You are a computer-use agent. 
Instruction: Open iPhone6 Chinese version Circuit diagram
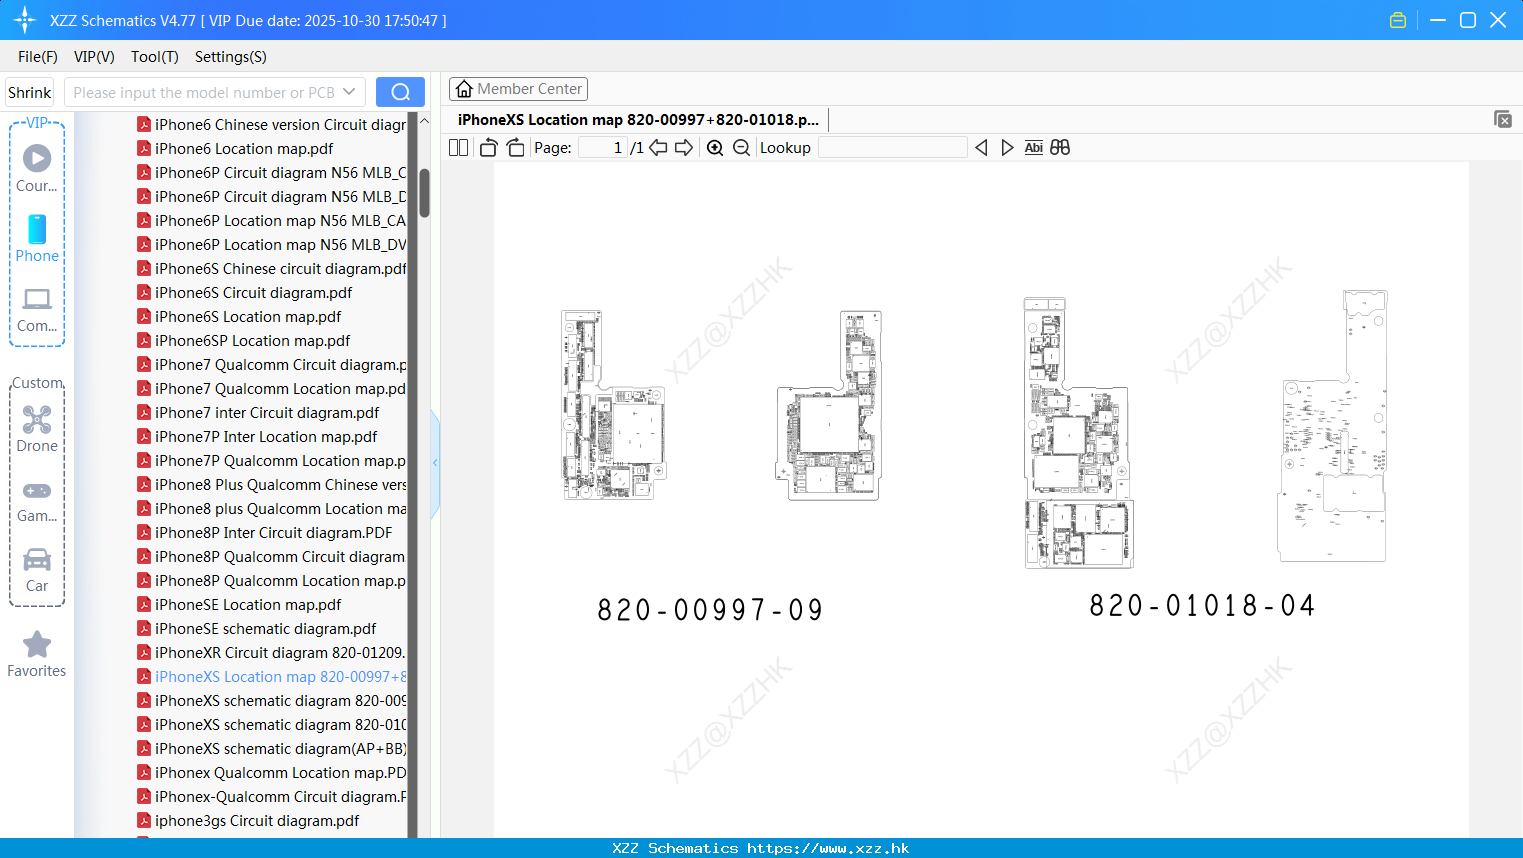pyautogui.click(x=271, y=125)
